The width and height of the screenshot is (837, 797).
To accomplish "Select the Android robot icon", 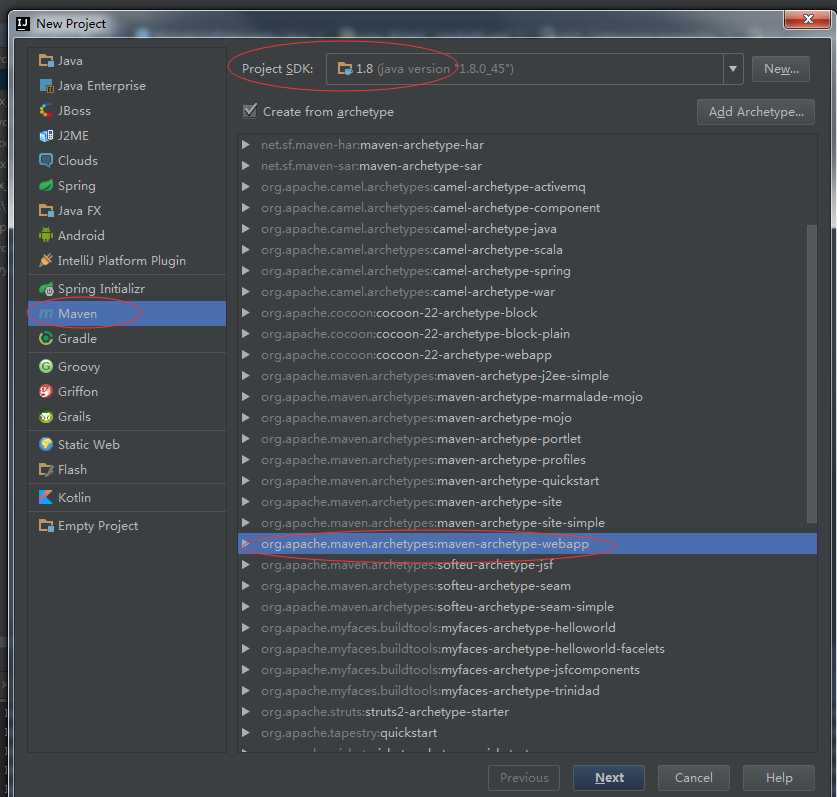I will click(x=46, y=235).
